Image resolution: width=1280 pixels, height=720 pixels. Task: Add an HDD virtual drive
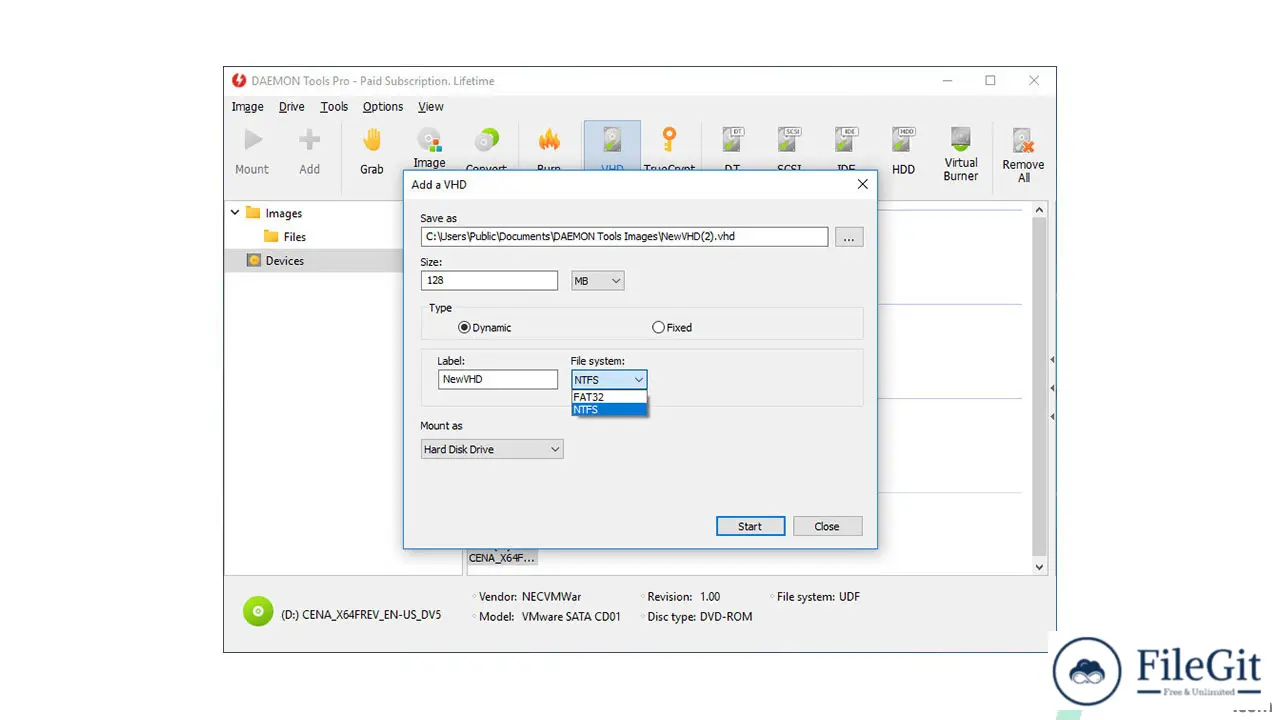click(x=903, y=140)
